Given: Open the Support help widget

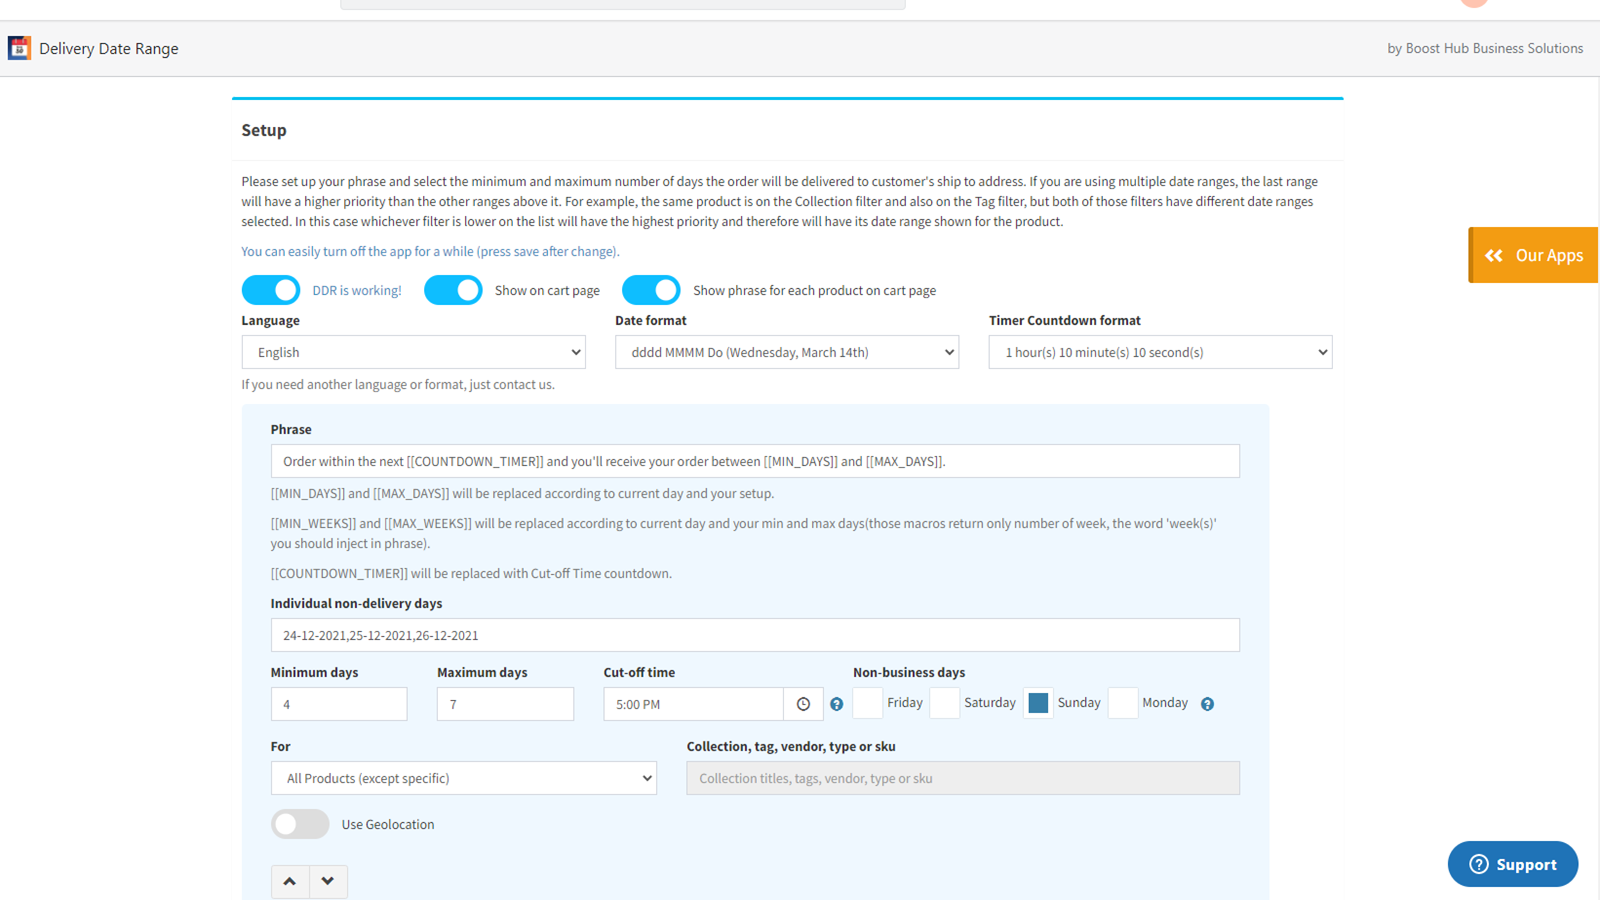Looking at the screenshot, I should click(x=1512, y=864).
